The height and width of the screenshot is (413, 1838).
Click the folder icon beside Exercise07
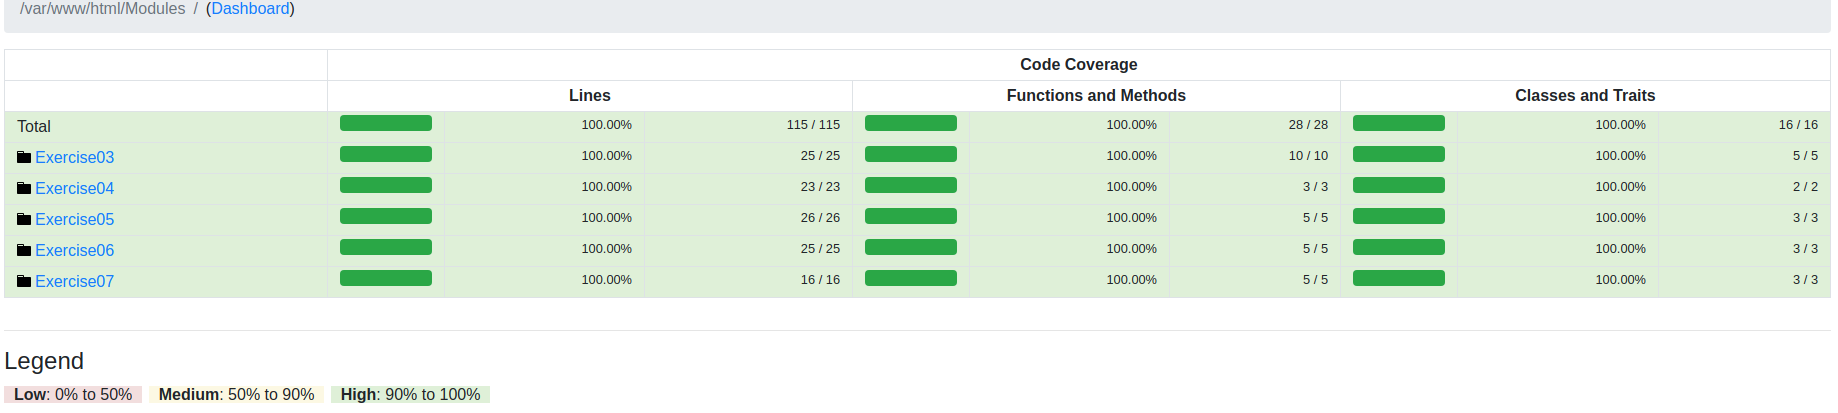pos(24,281)
